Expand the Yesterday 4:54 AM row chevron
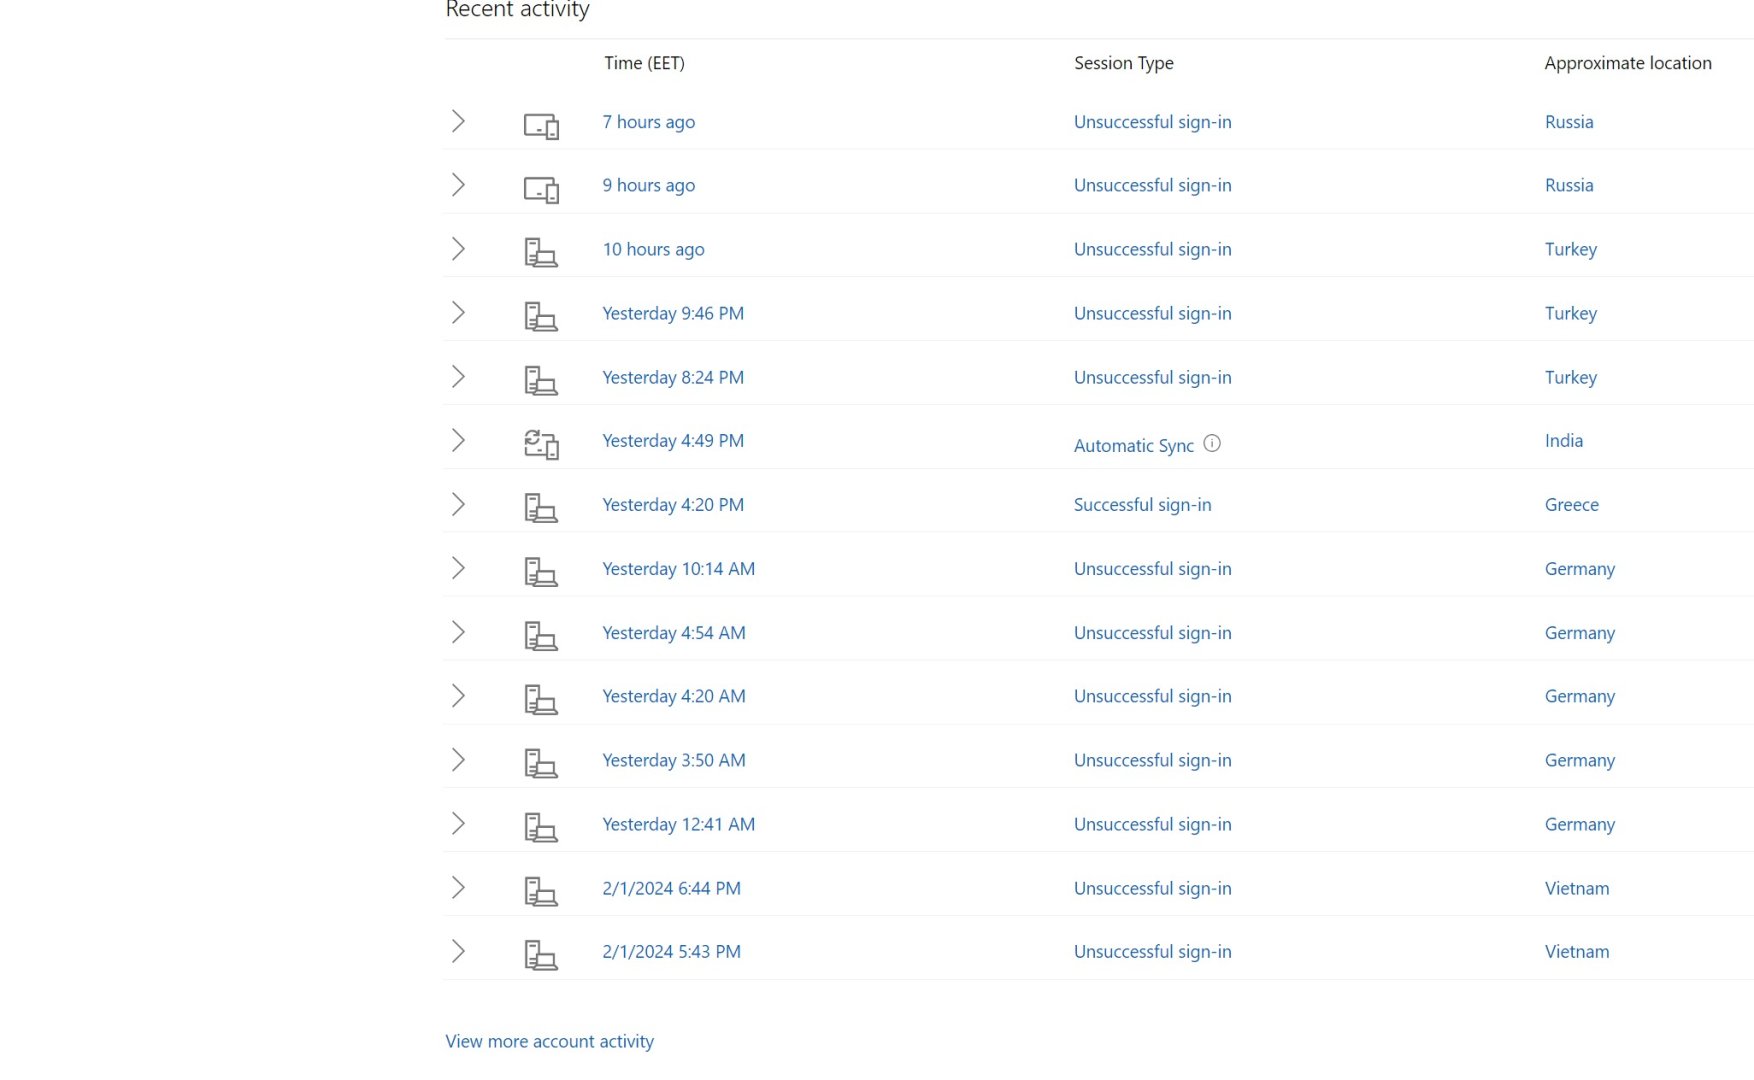This screenshot has height=1080, width=1754. [458, 632]
